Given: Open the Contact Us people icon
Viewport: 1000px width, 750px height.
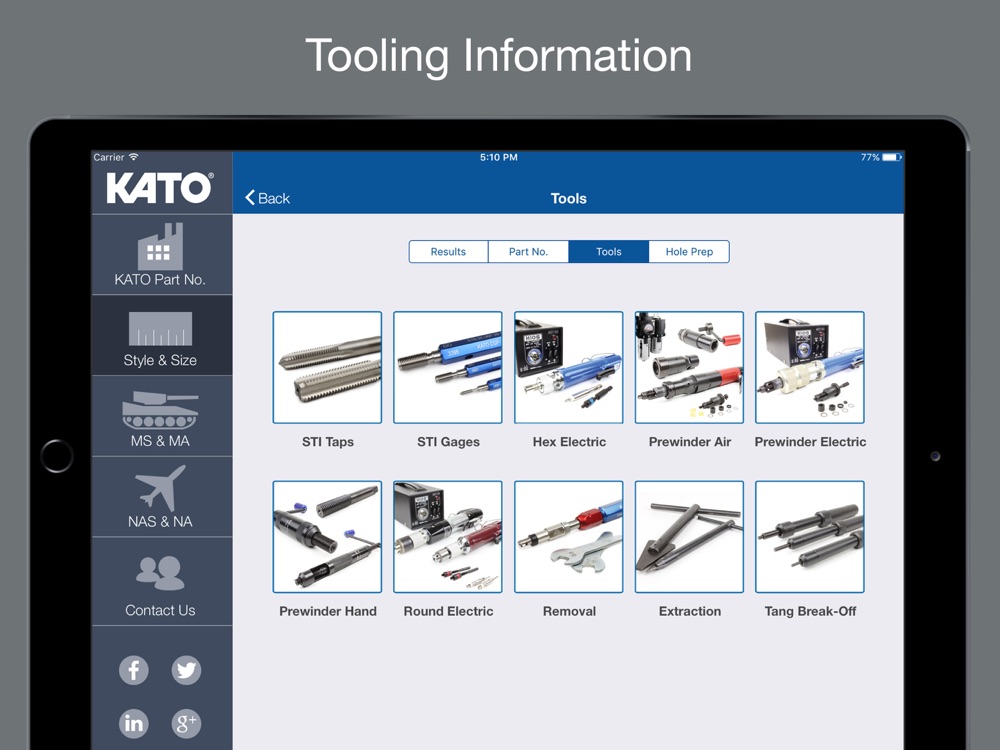Looking at the screenshot, I should pos(160,573).
